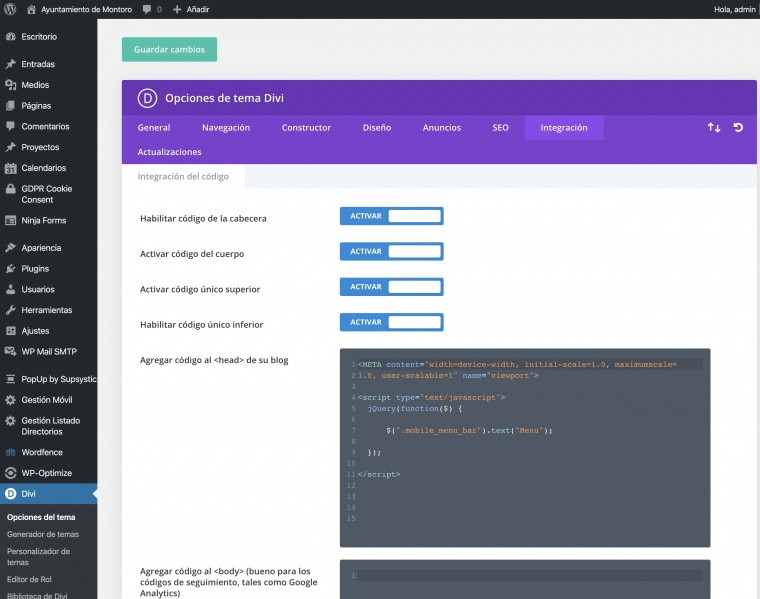Toggle Activar código único superior
This screenshot has height=599, width=760.
pyautogui.click(x=391, y=287)
